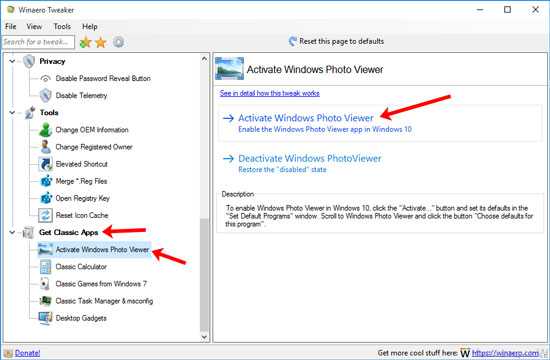The image size is (550, 360).
Task: Select the Get Classic Apps category label
Action: click(x=68, y=232)
